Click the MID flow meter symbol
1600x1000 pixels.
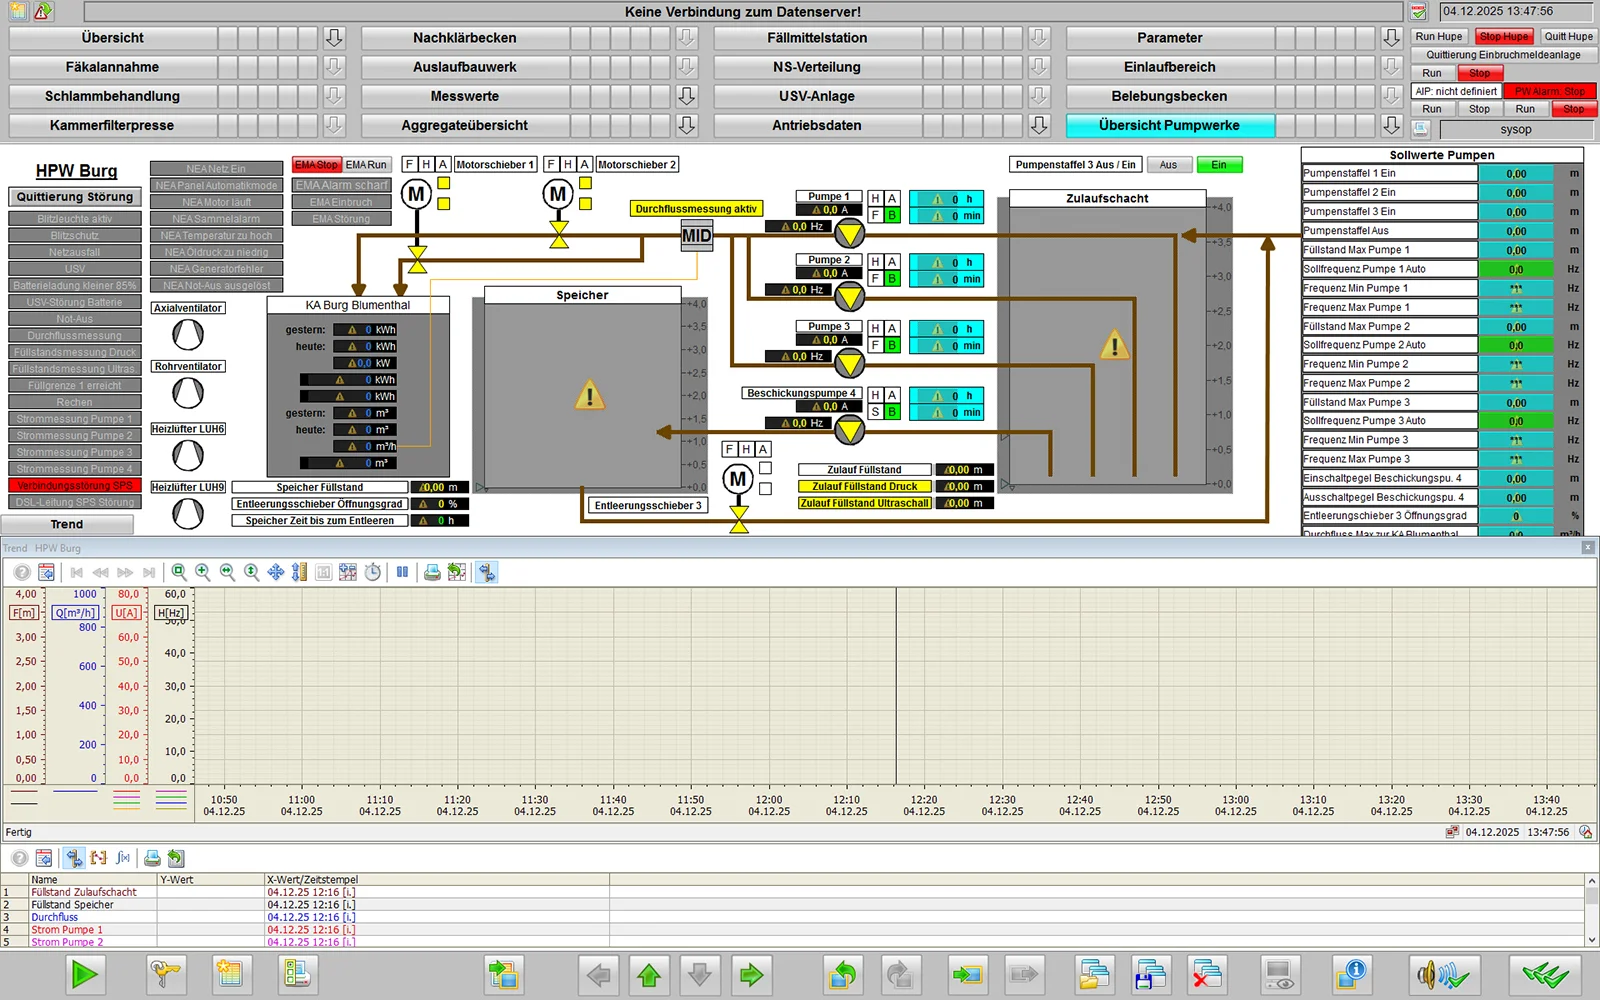[x=696, y=236]
